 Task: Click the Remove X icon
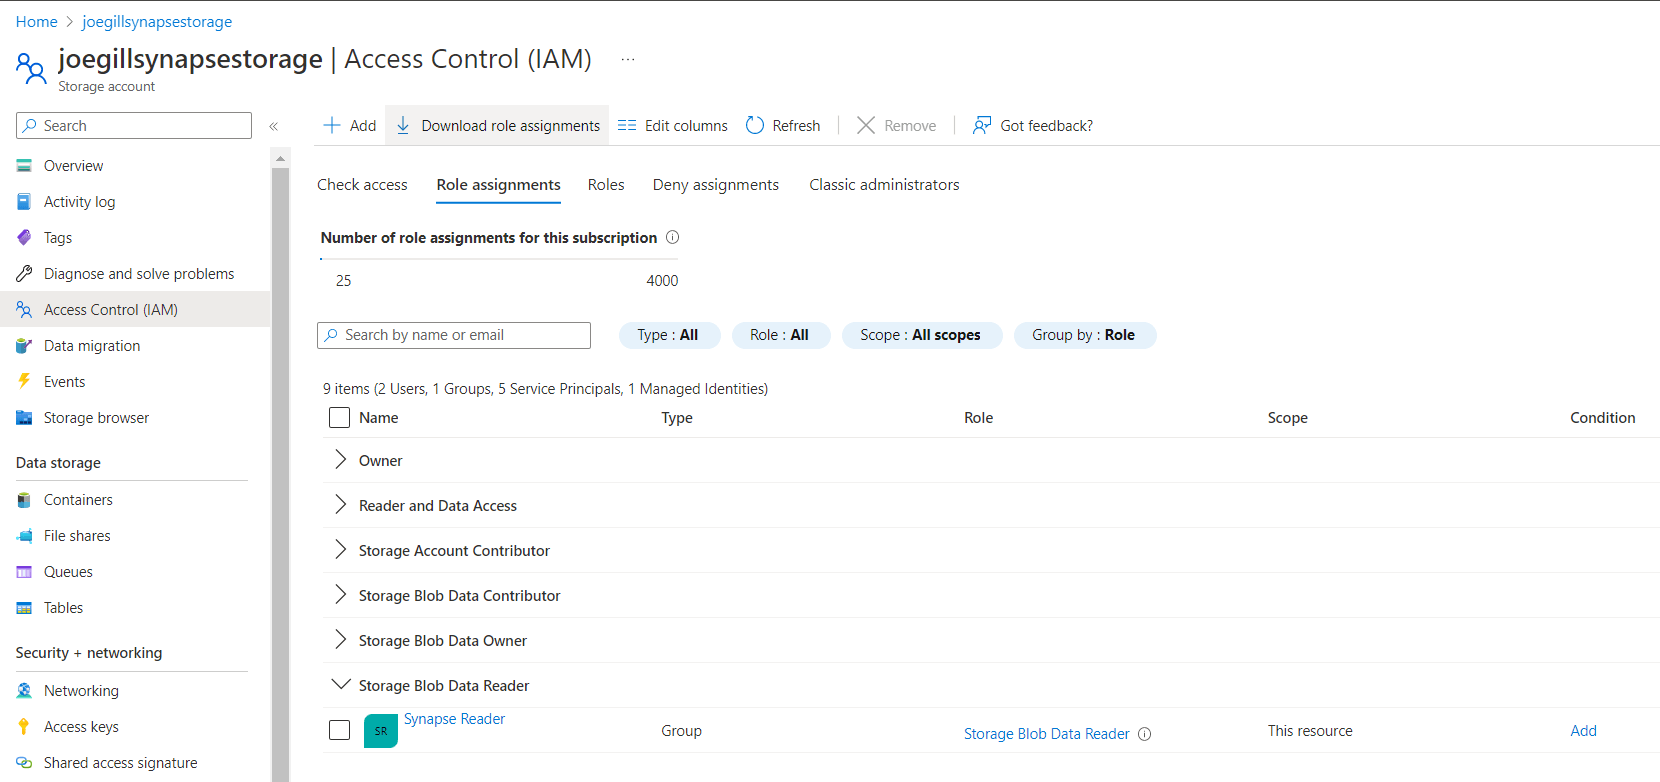point(866,125)
